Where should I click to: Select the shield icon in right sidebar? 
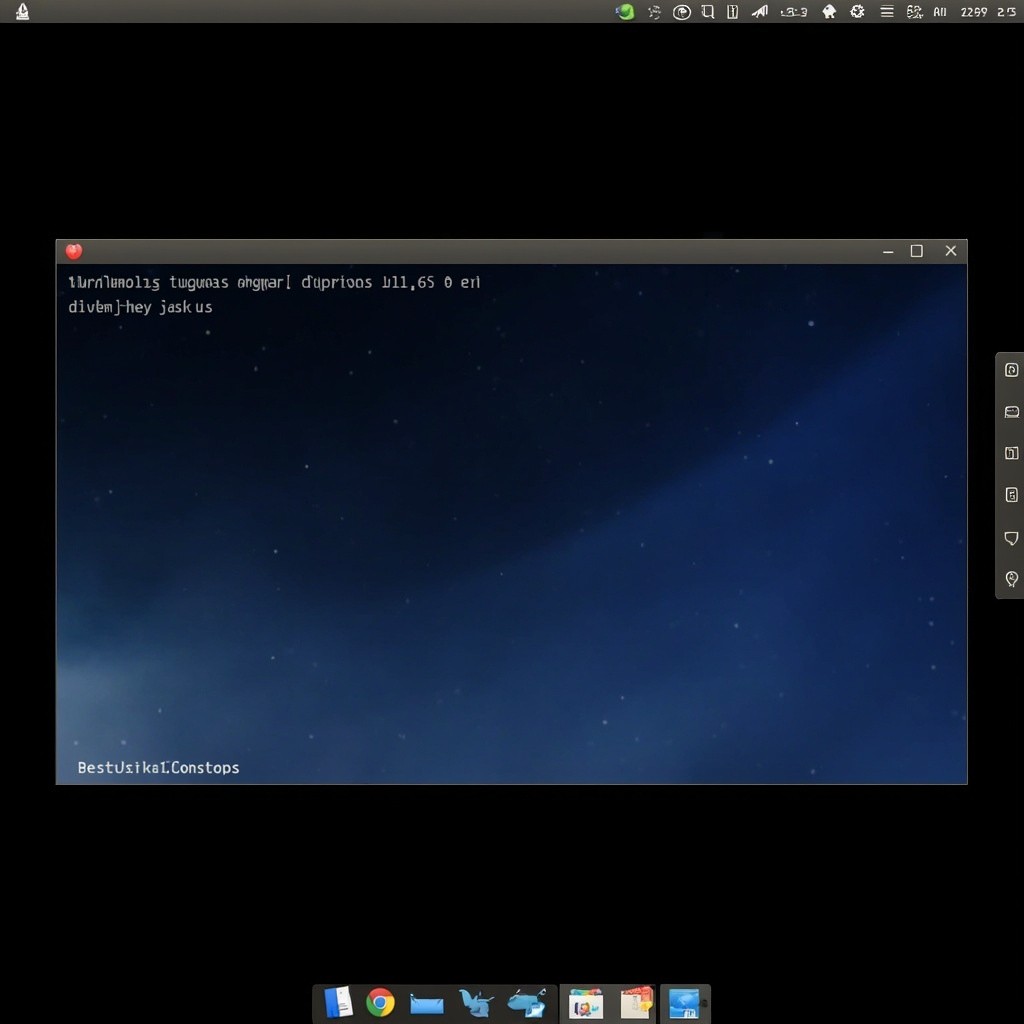pyautogui.click(x=1011, y=538)
